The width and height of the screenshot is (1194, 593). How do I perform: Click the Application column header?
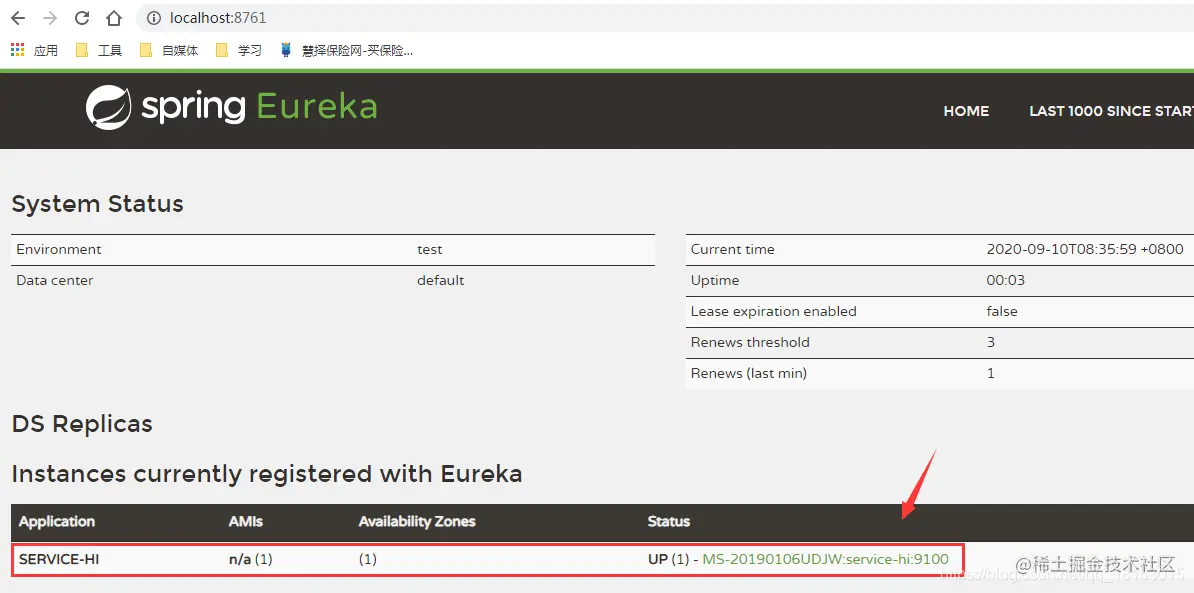[57, 521]
